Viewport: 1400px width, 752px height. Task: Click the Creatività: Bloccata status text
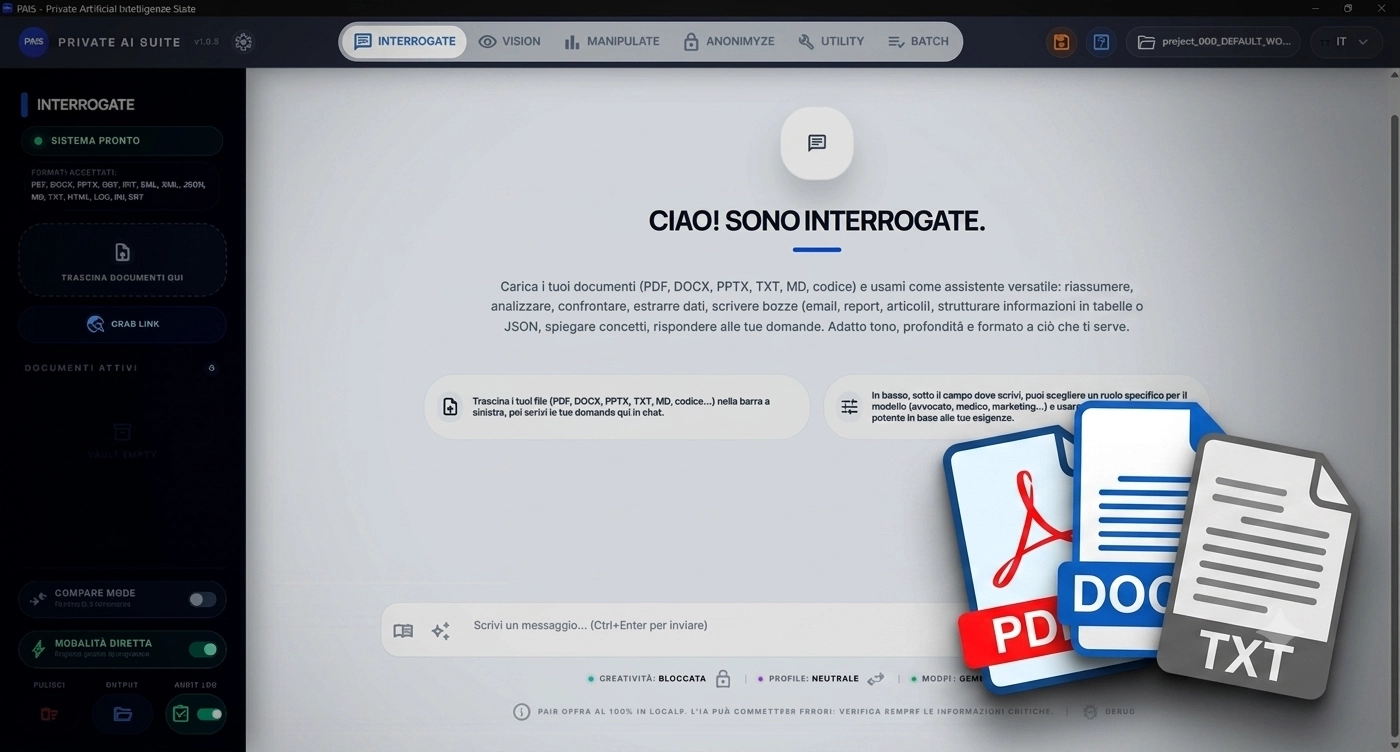click(652, 679)
